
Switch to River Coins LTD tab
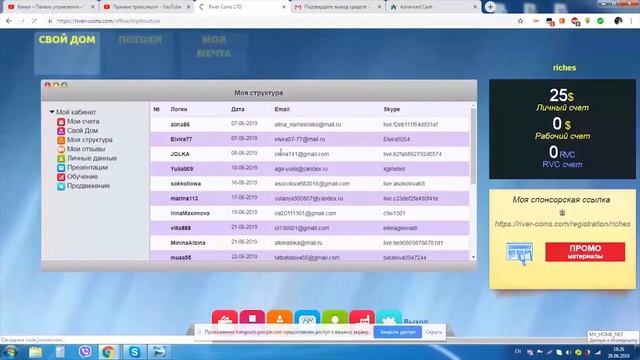(x=242, y=7)
